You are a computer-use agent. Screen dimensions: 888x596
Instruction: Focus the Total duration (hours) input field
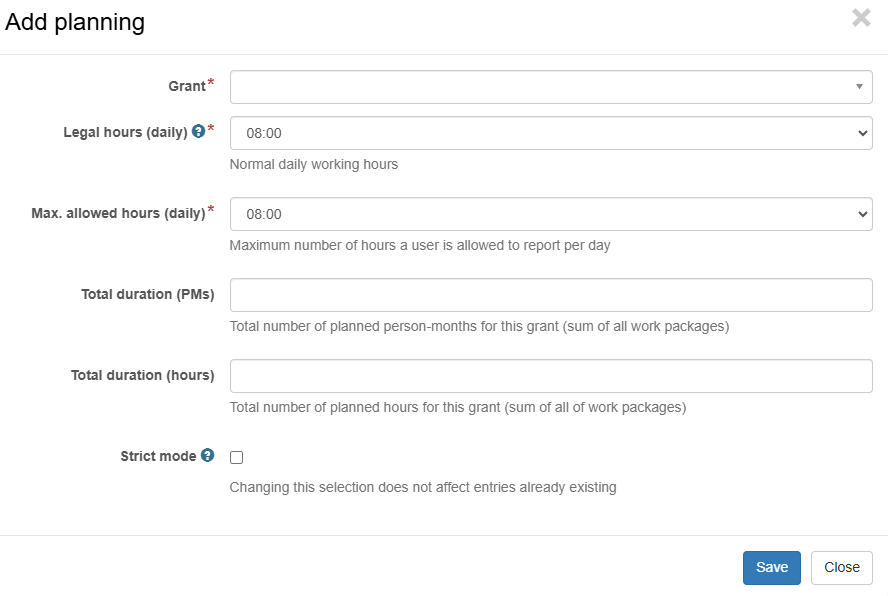click(x=551, y=376)
